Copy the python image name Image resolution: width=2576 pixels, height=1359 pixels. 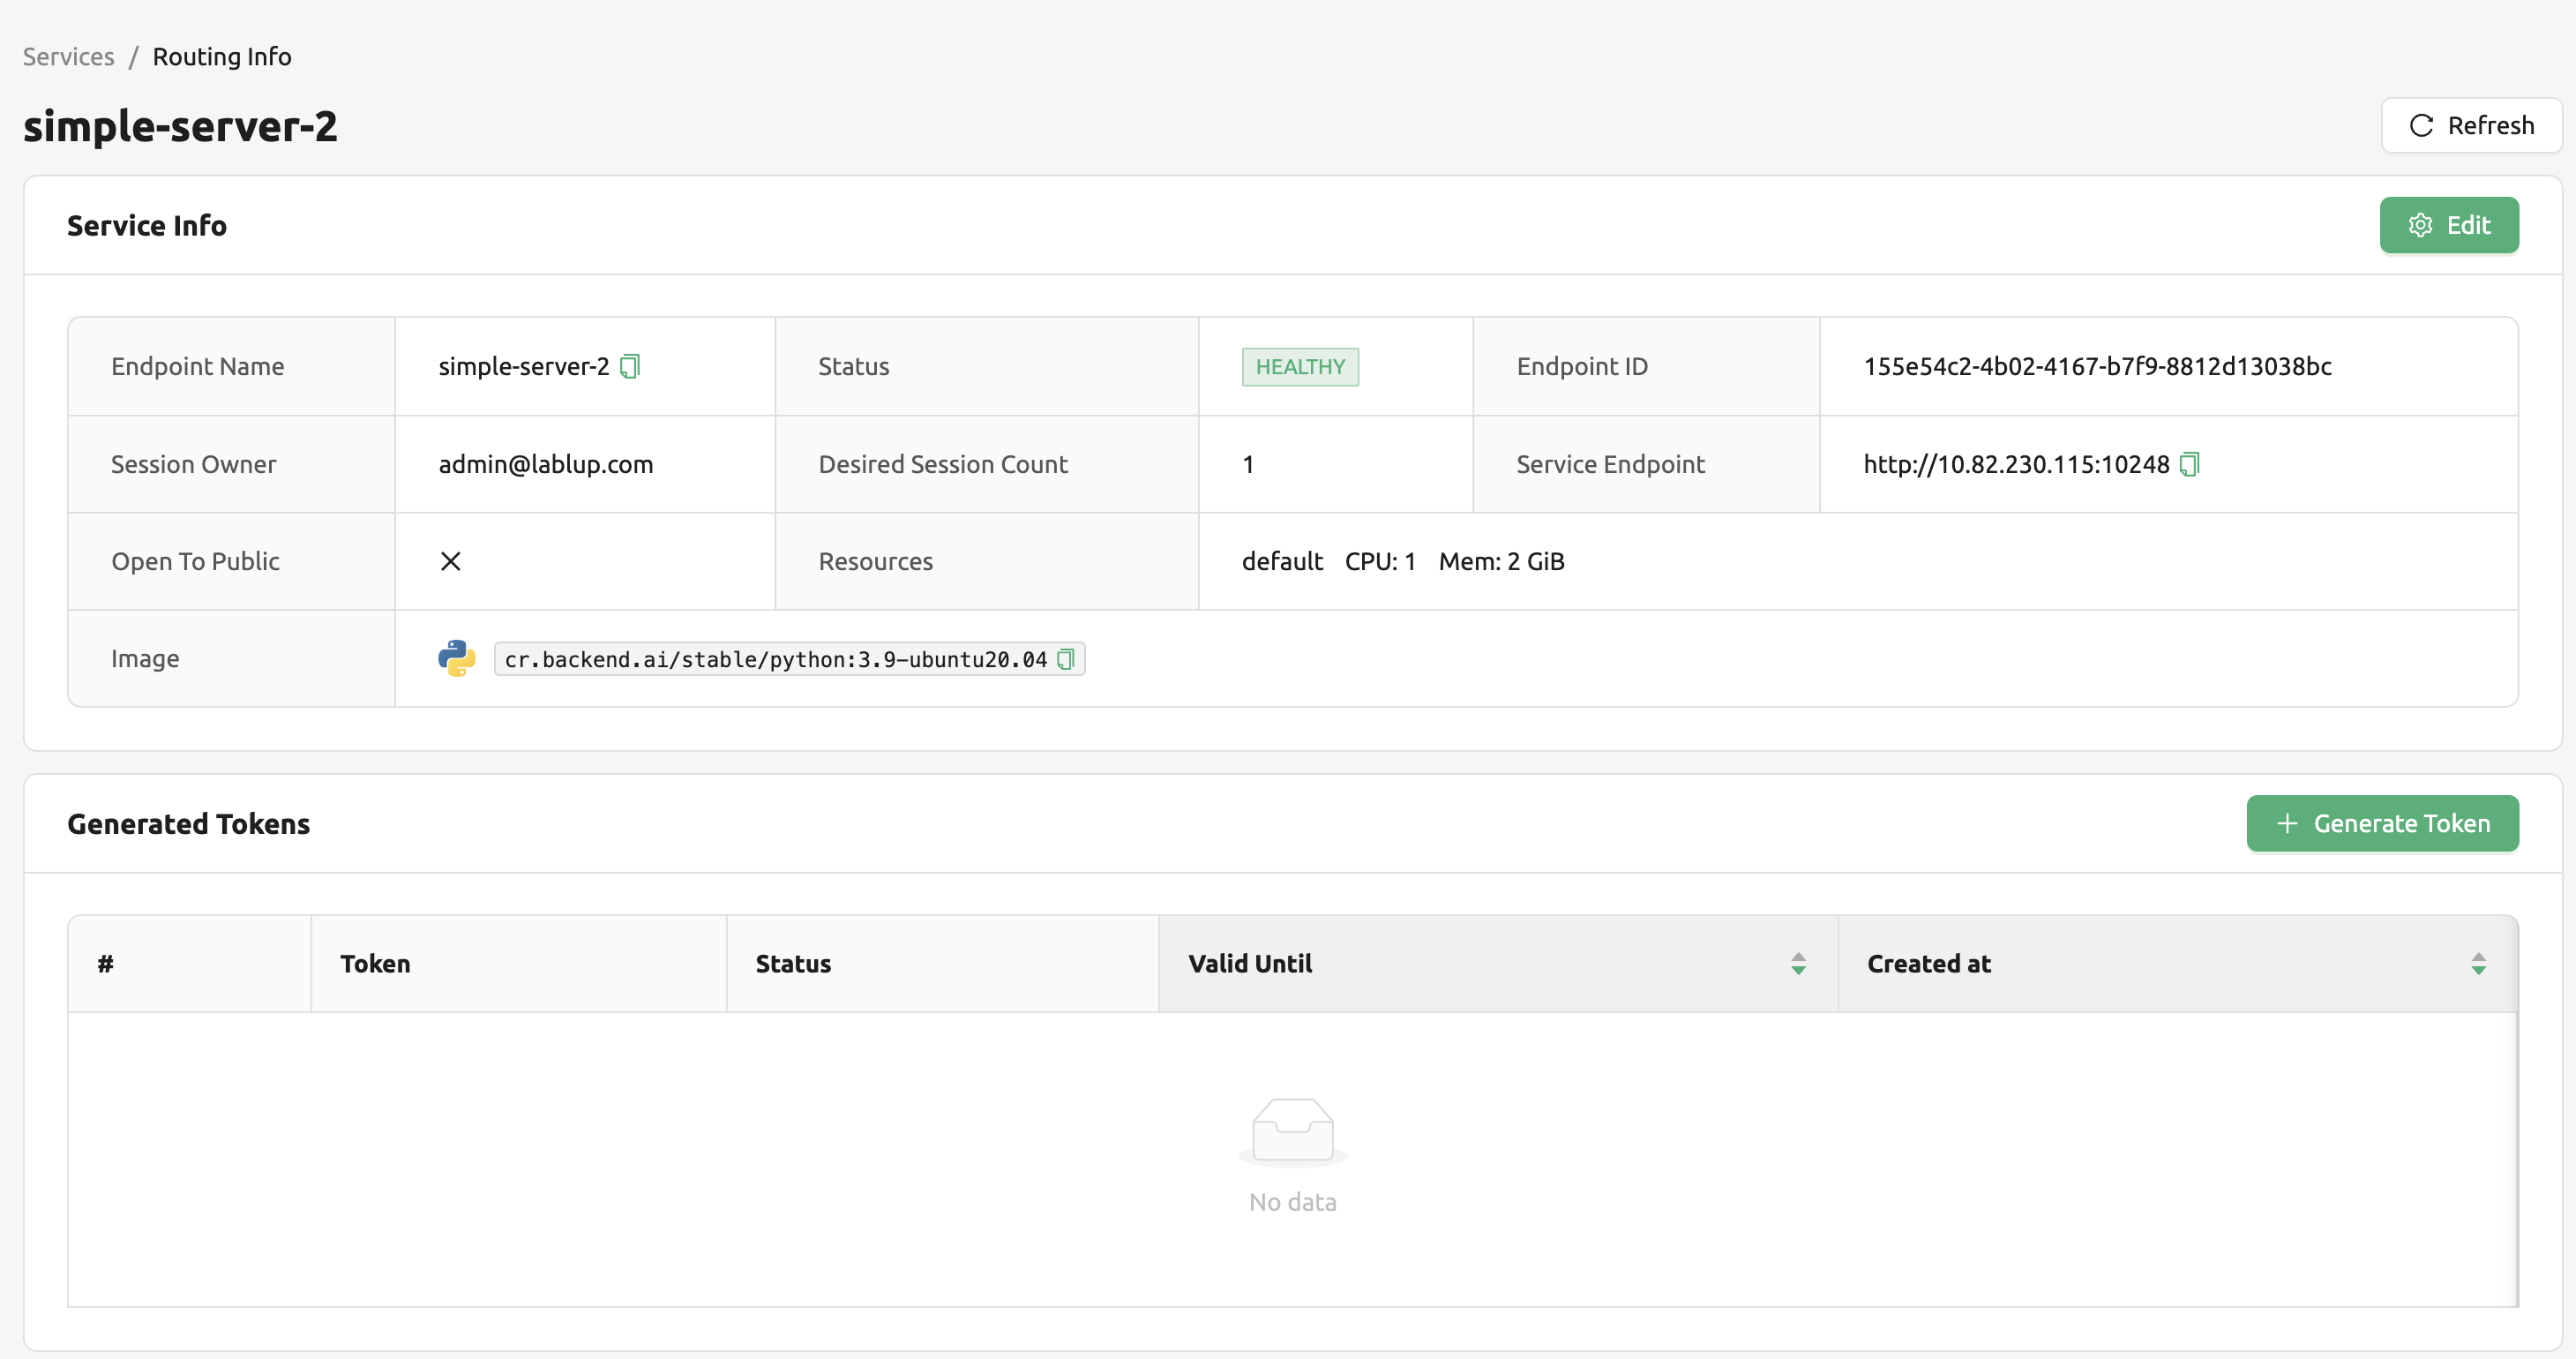click(1066, 660)
